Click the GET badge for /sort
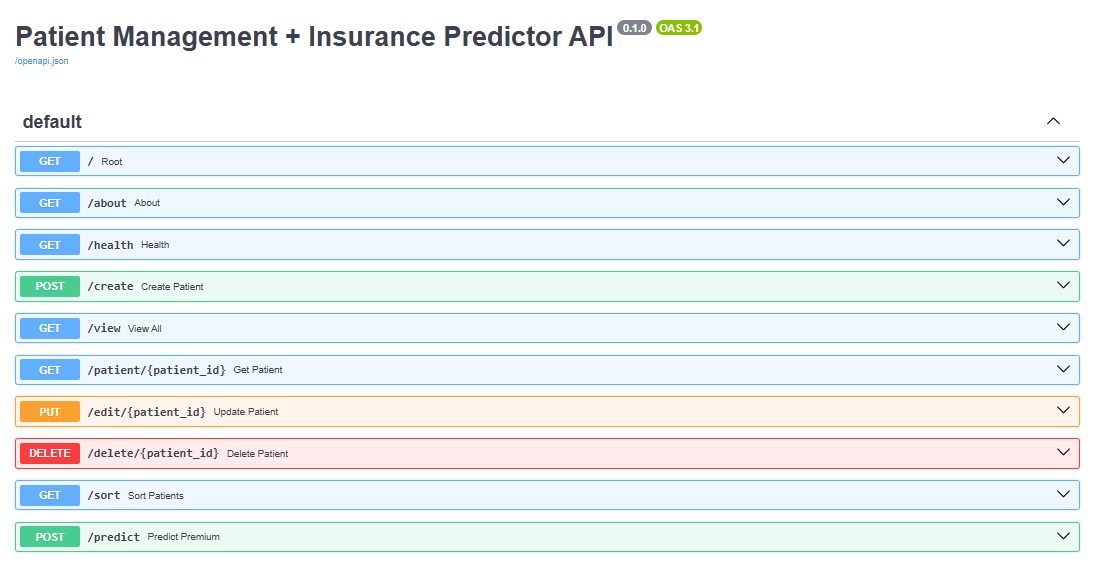The height and width of the screenshot is (565, 1094). click(x=50, y=495)
